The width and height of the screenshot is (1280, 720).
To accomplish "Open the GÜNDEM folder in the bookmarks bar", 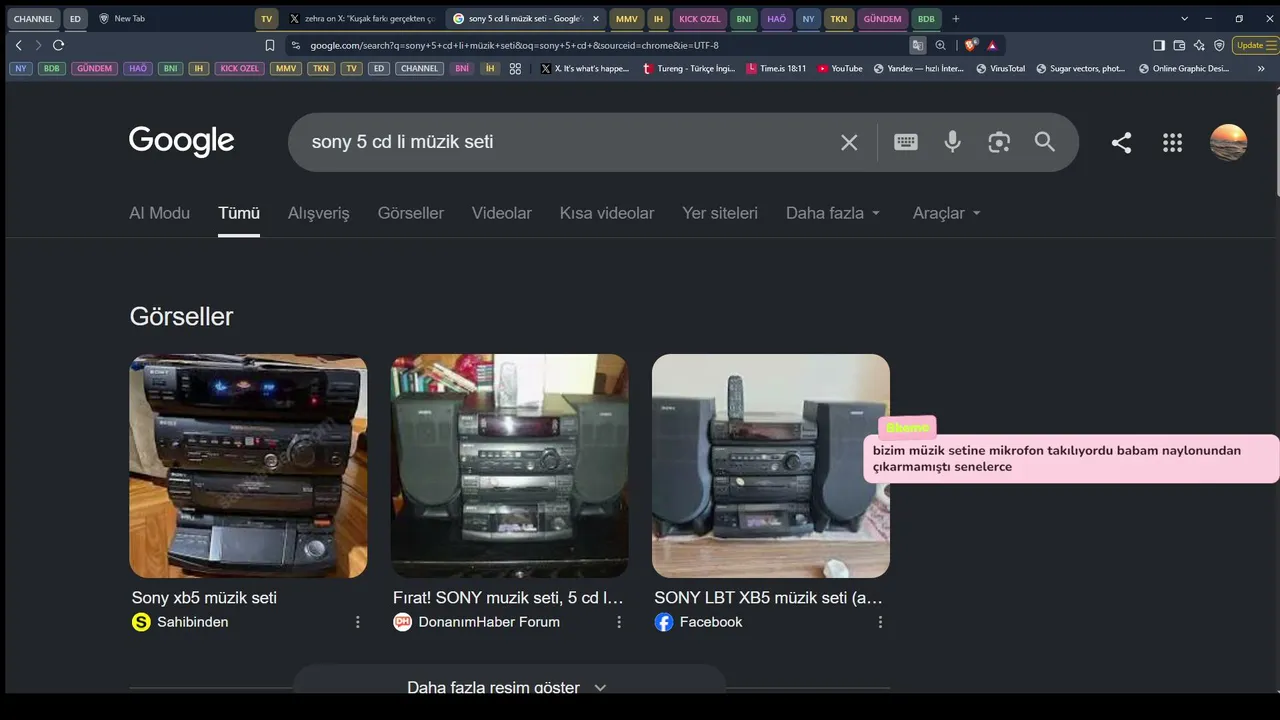I will [94, 69].
